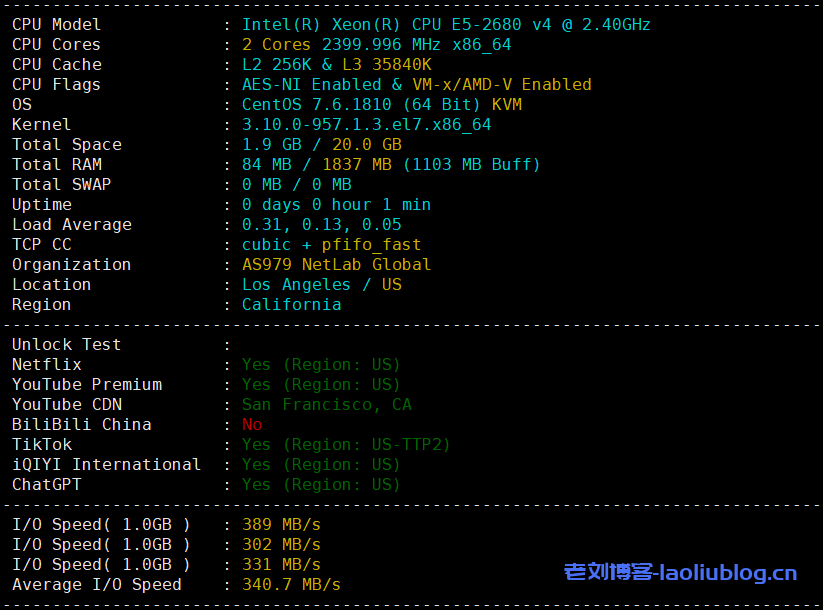Click the AS979 NetLab Global organization
The height and width of the screenshot is (610, 823).
pyautogui.click(x=336, y=264)
